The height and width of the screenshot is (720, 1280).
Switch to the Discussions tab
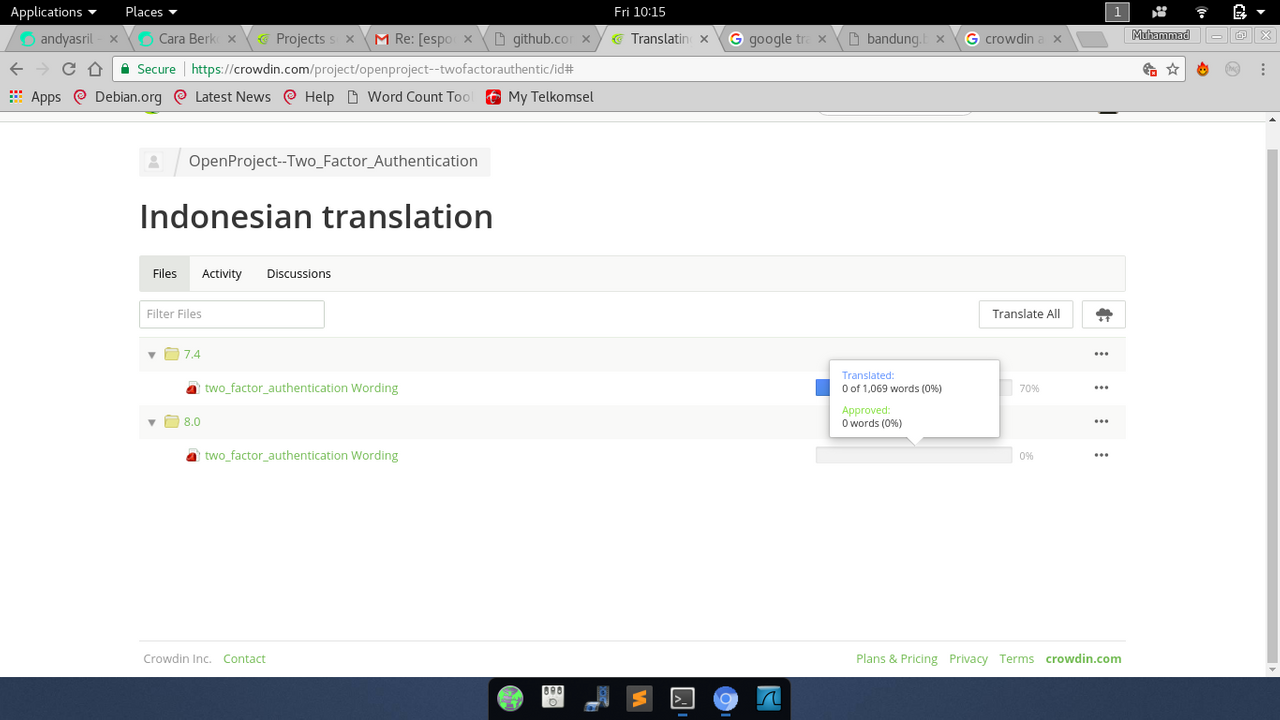coord(299,274)
